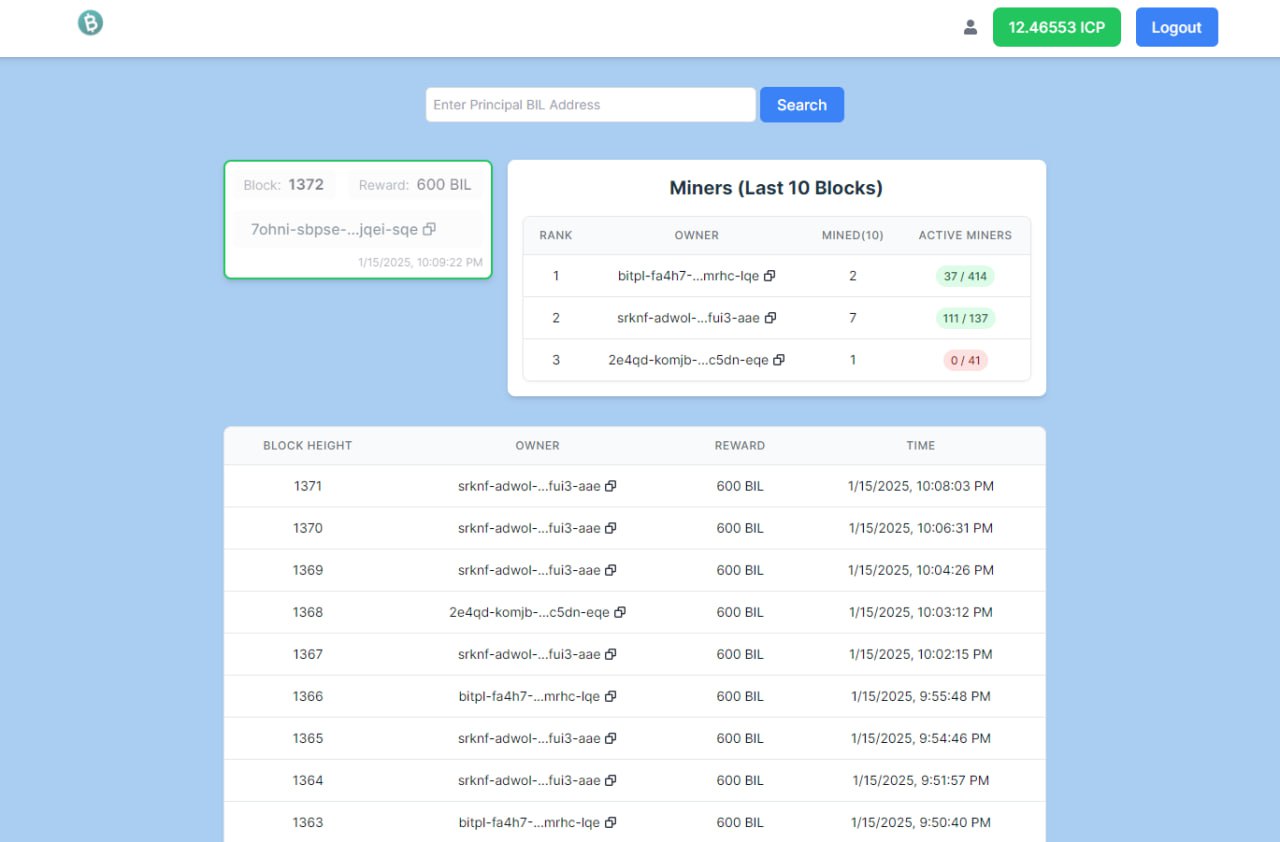Click the 0 / 41 active miners badge

point(965,360)
